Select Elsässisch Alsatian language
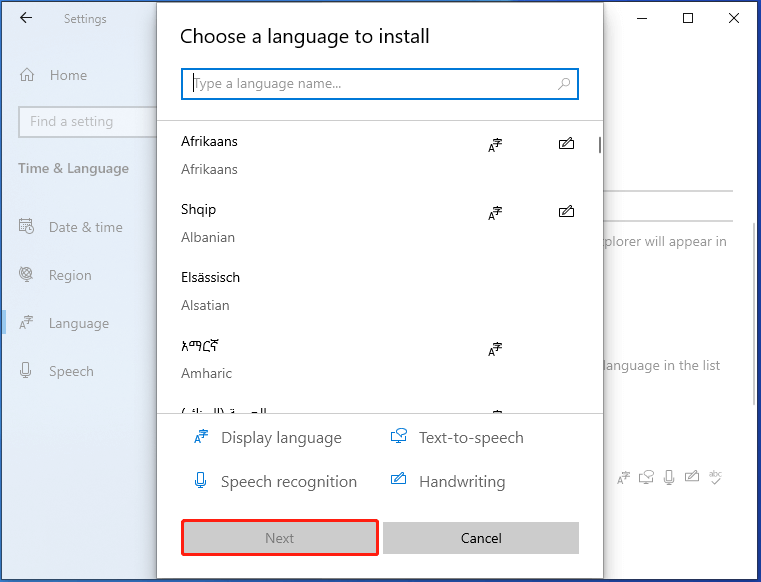Viewport: 761px width, 582px height. click(380, 291)
